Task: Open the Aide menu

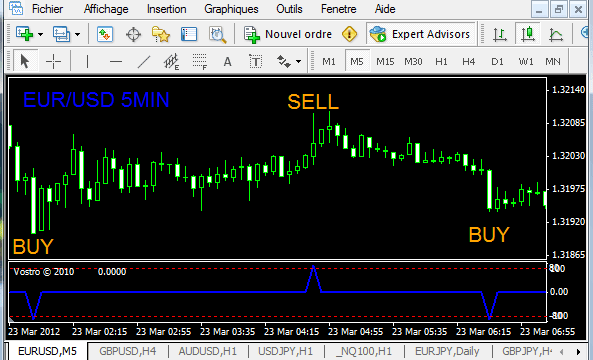Action: pyautogui.click(x=385, y=9)
